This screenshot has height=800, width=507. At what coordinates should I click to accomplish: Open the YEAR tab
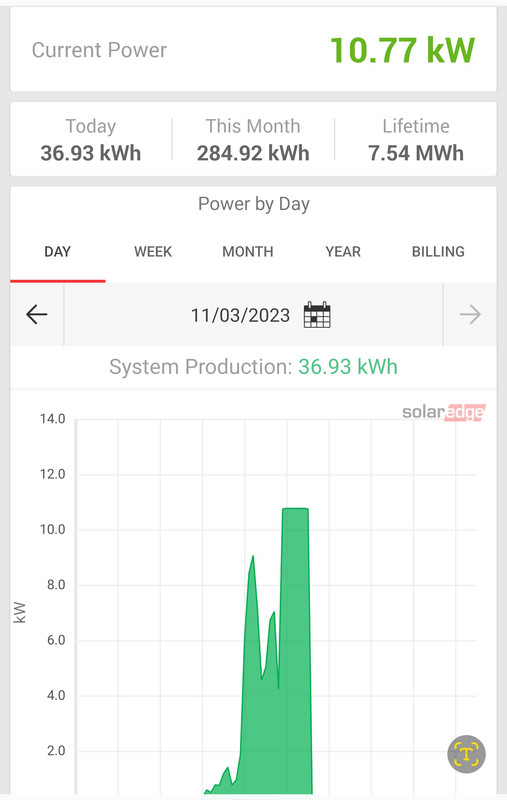(x=343, y=252)
